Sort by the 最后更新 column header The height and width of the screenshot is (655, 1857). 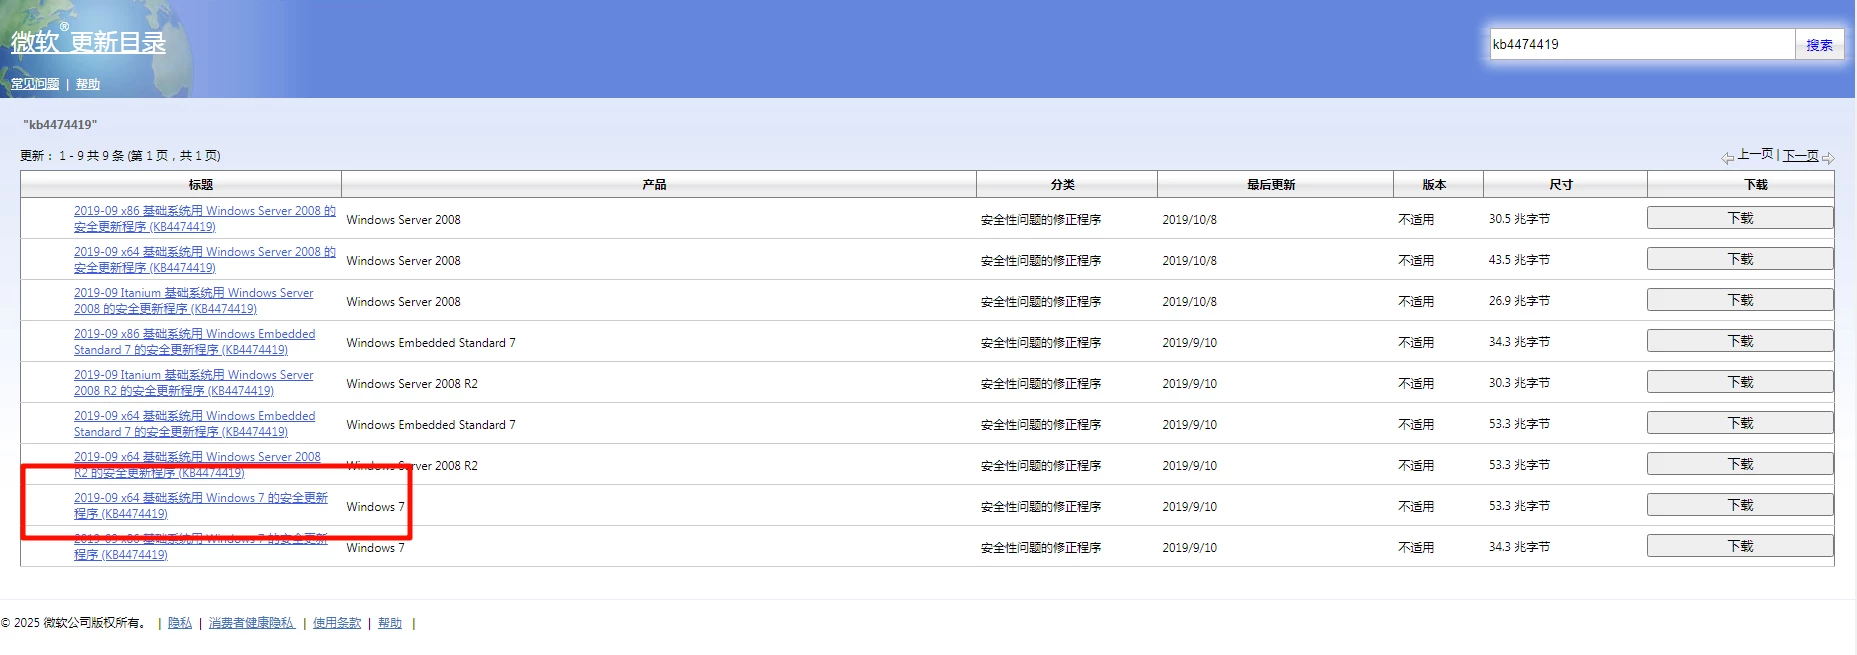[x=1270, y=185]
